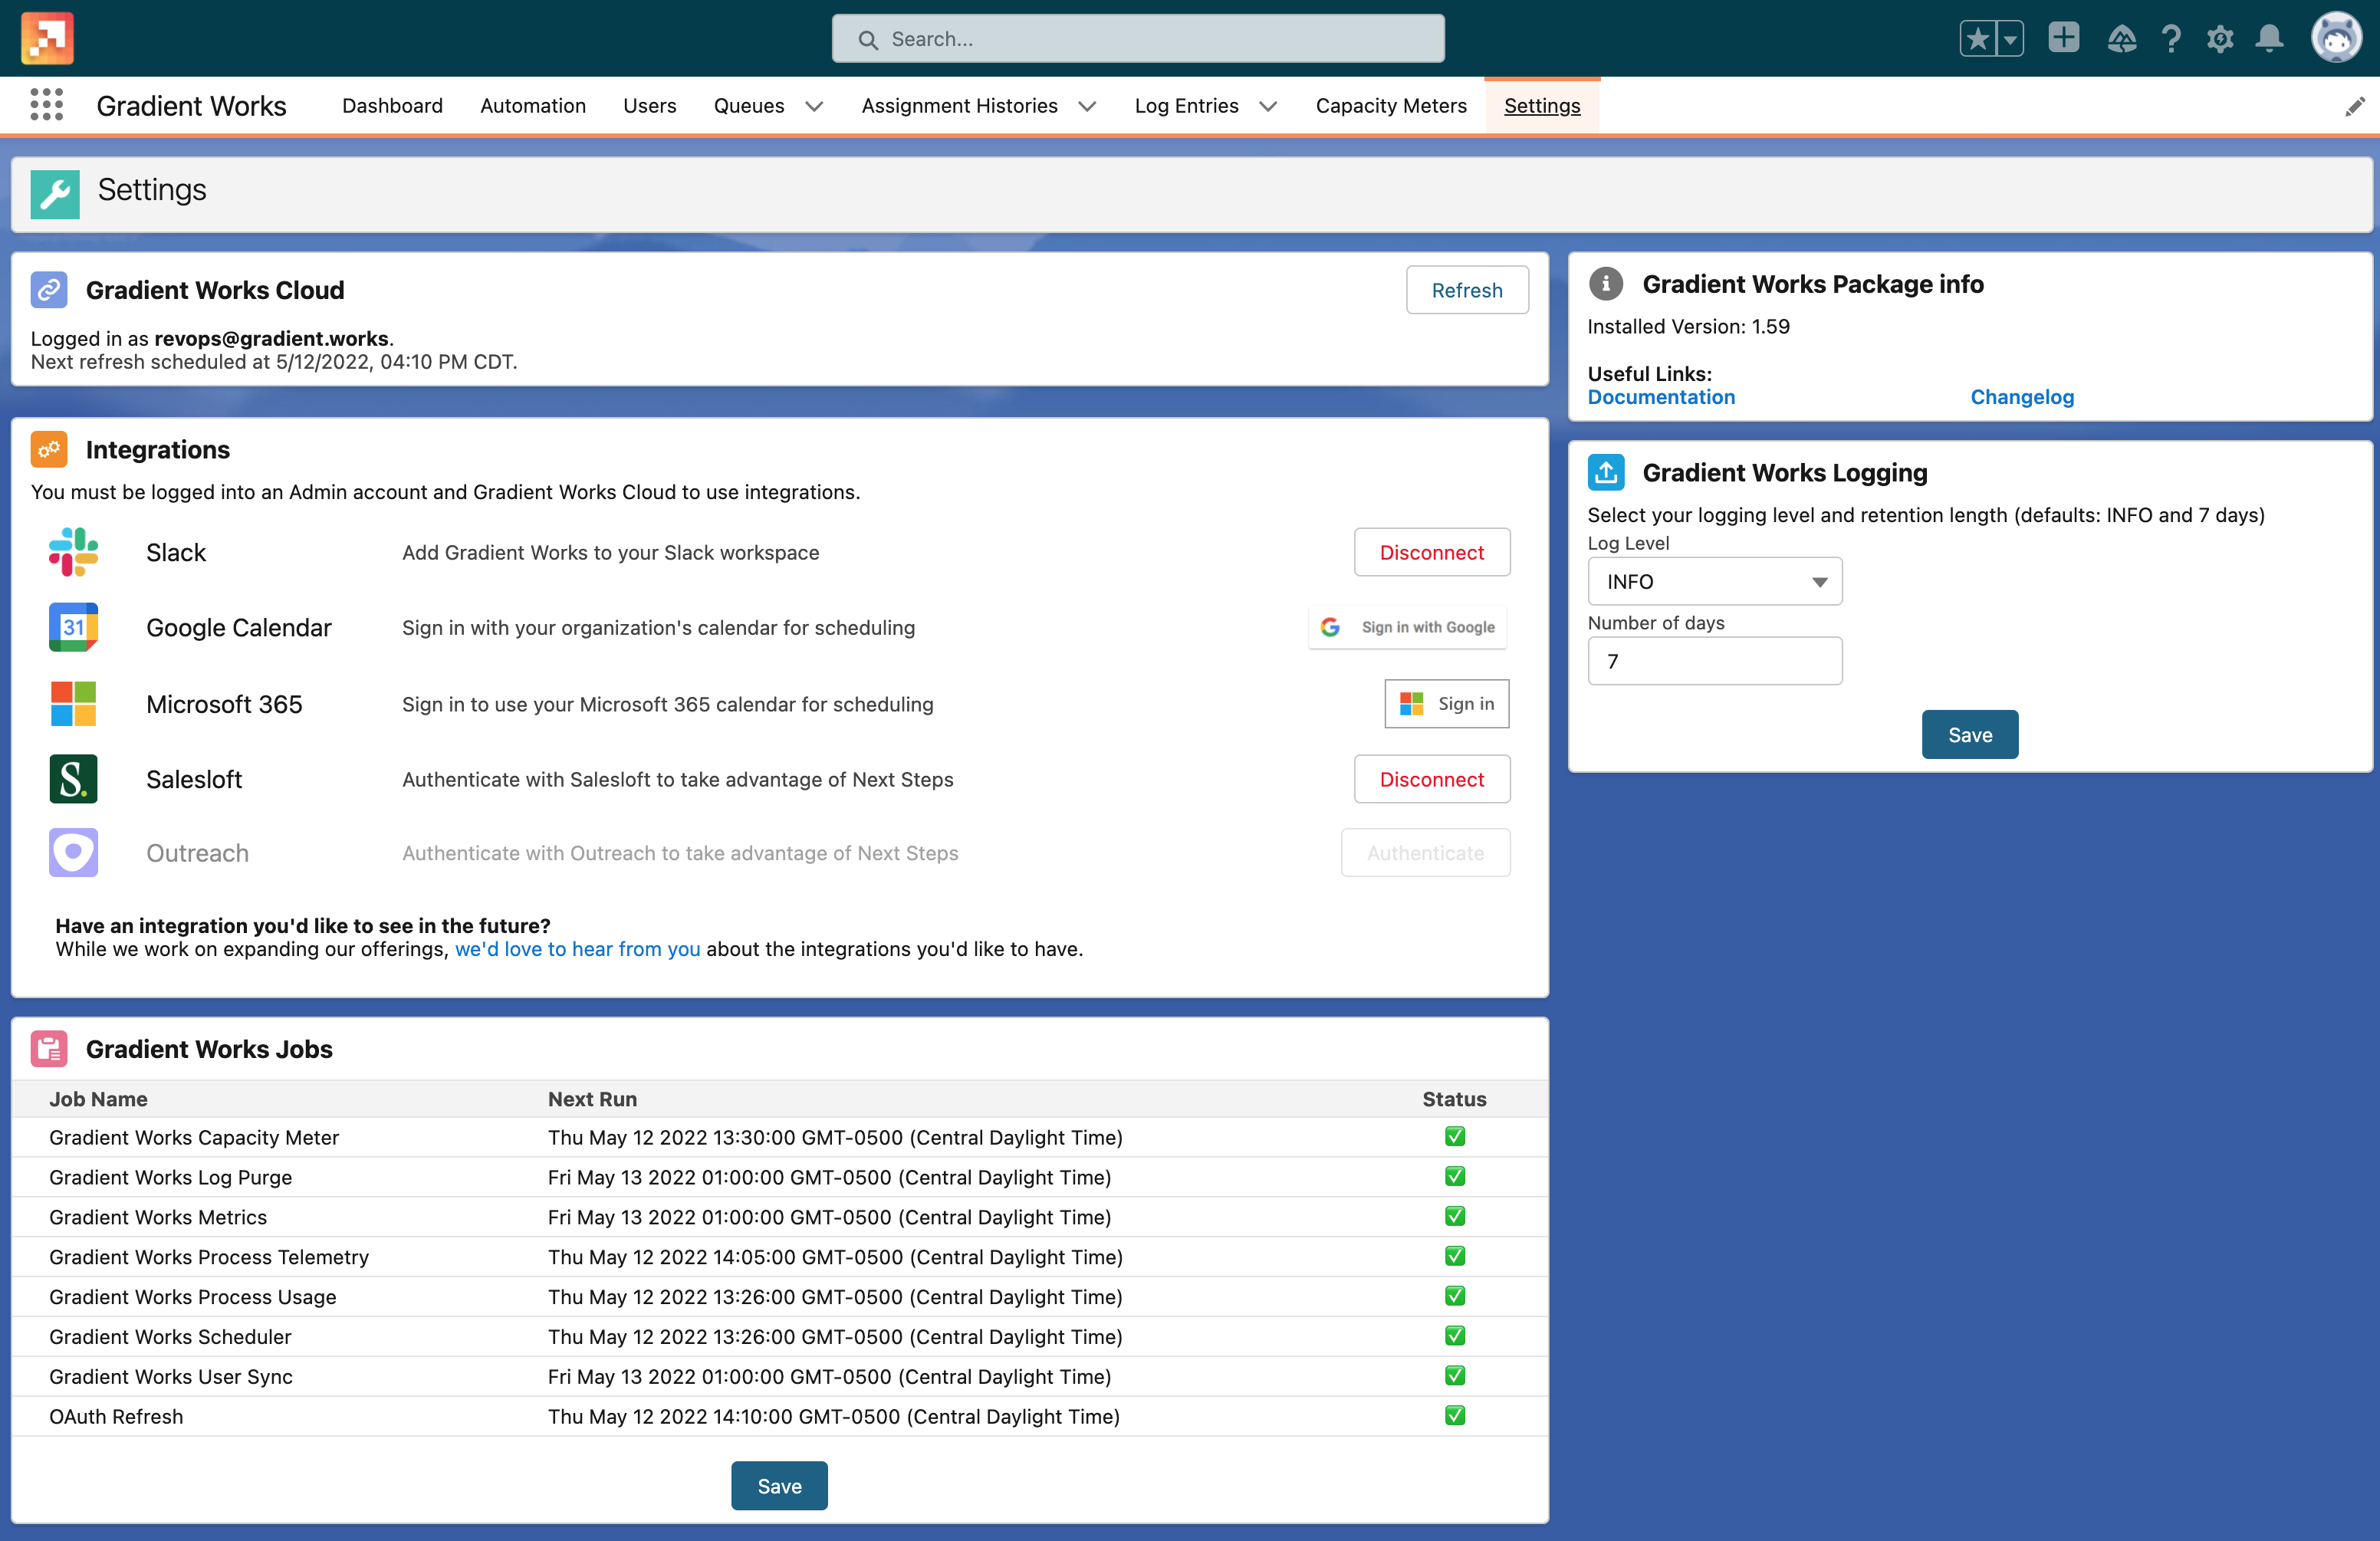2380x1541 pixels.
Task: Click the Gradient Works Scheduler job name
Action: 170,1337
